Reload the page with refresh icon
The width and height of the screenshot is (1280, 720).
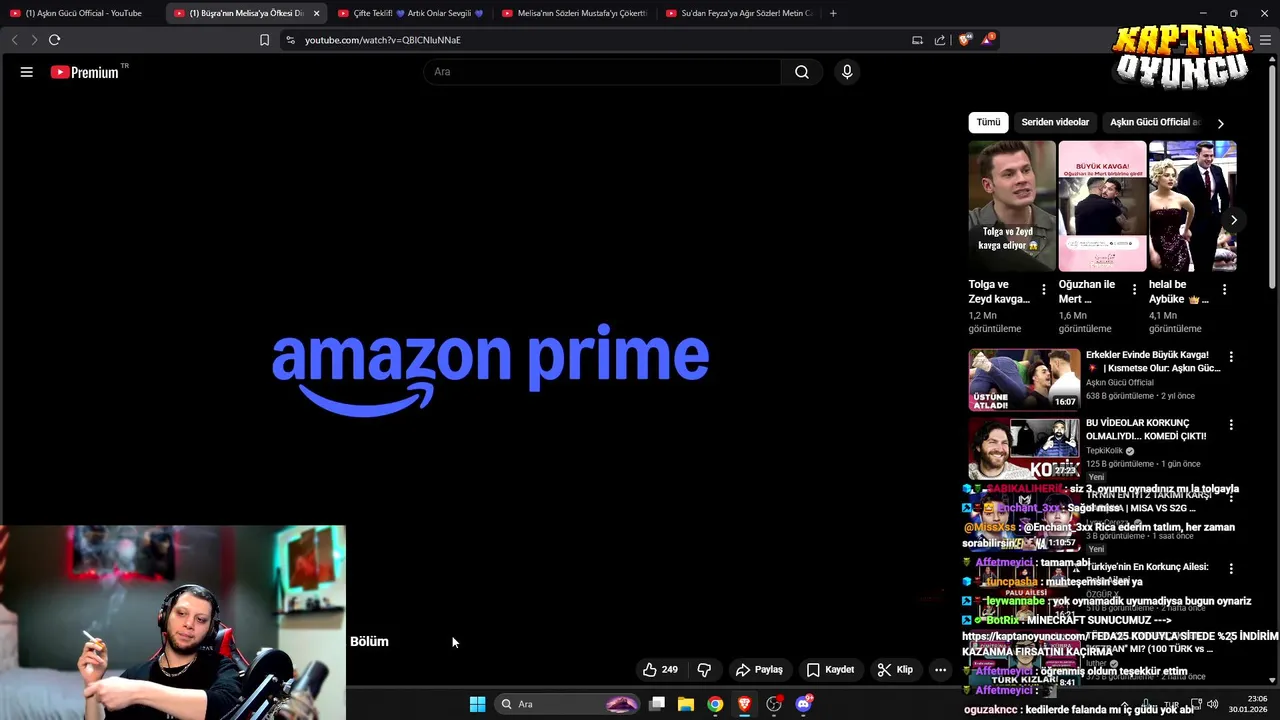point(54,40)
